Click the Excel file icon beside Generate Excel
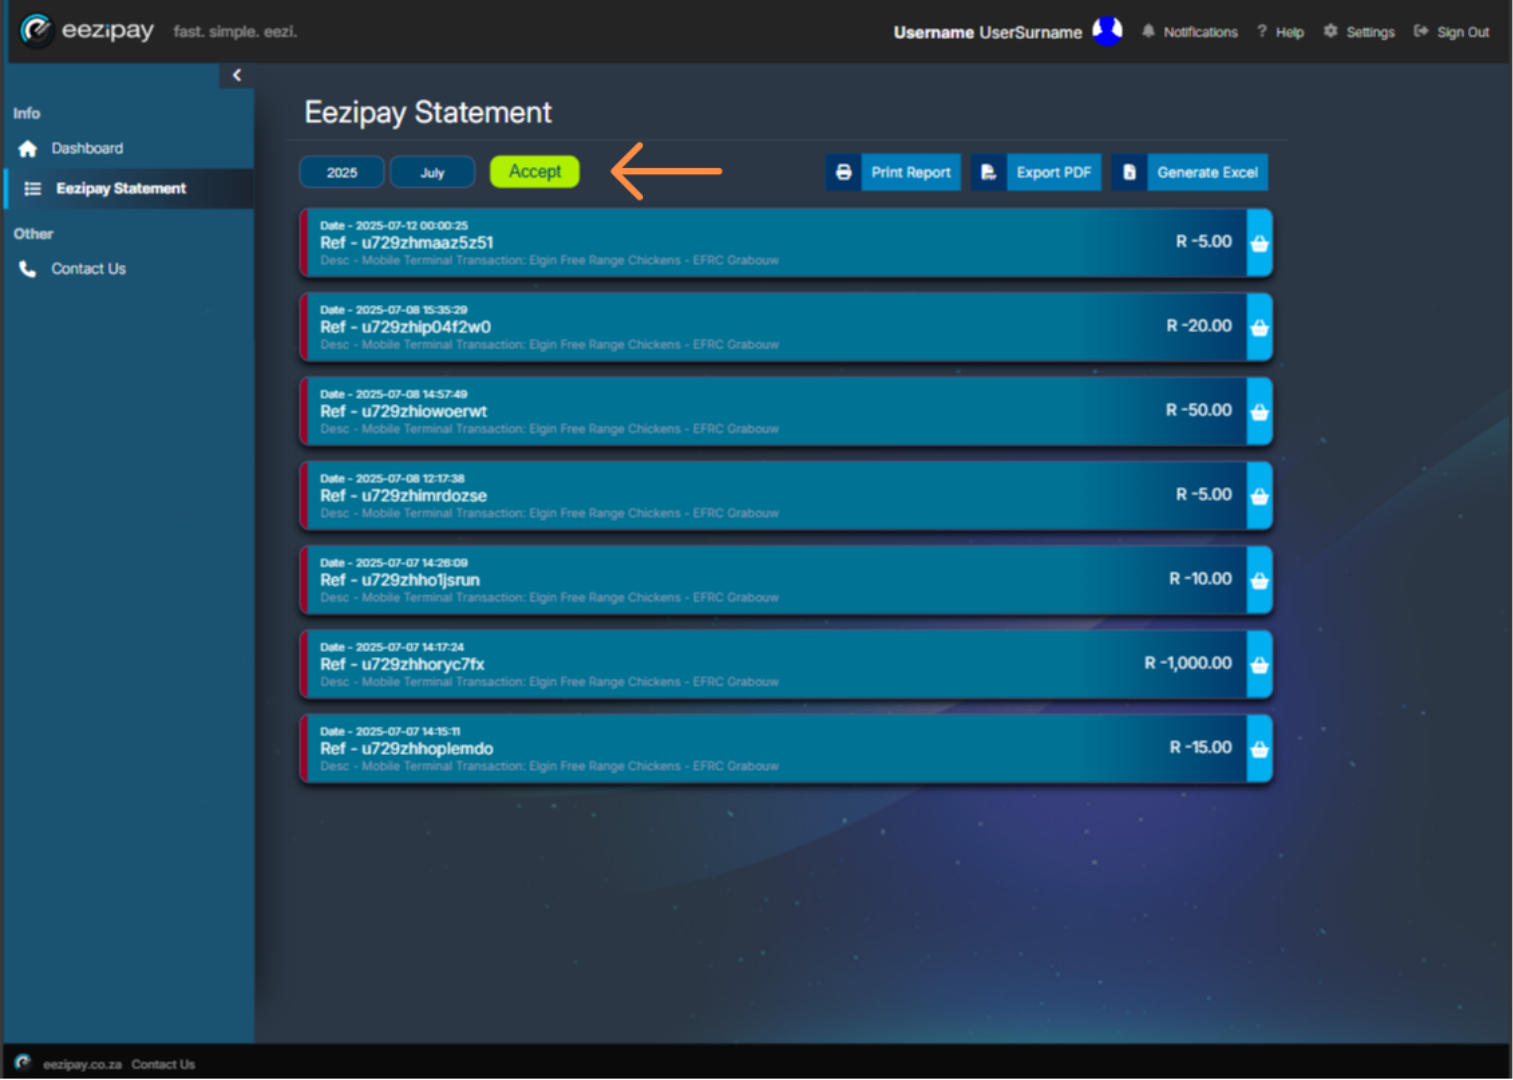 tap(1129, 172)
